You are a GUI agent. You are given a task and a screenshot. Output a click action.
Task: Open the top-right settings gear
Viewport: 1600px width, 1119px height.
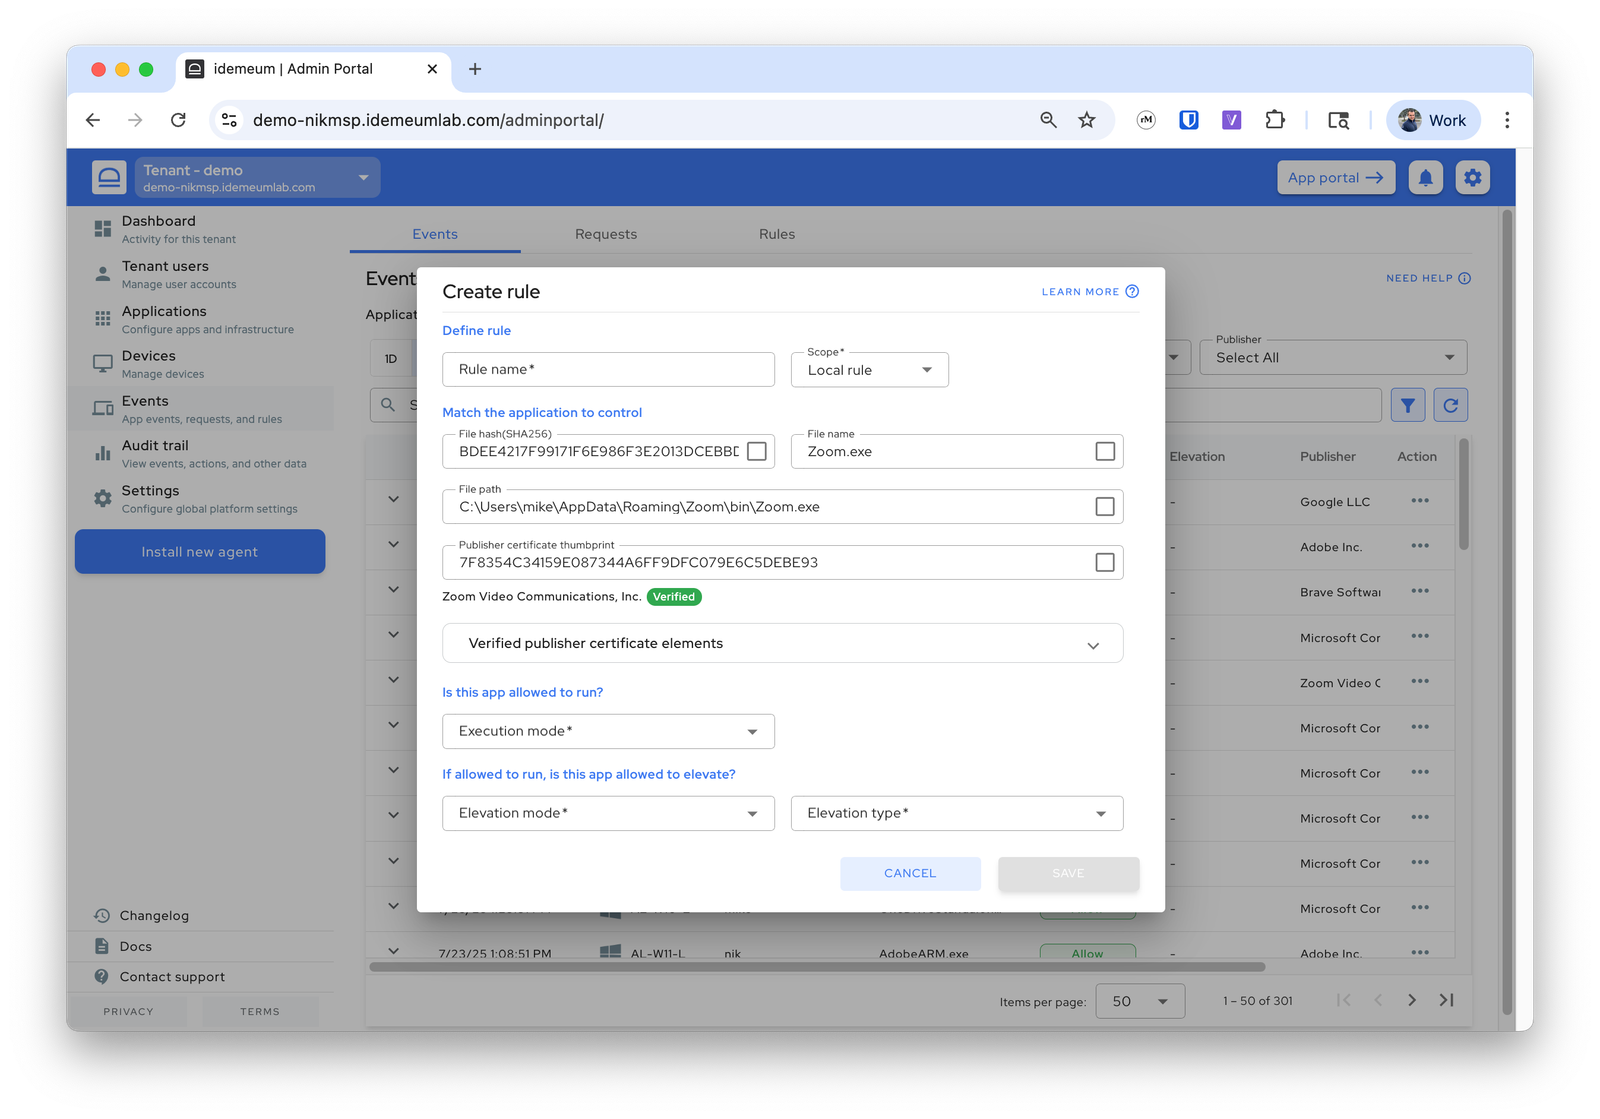point(1472,178)
